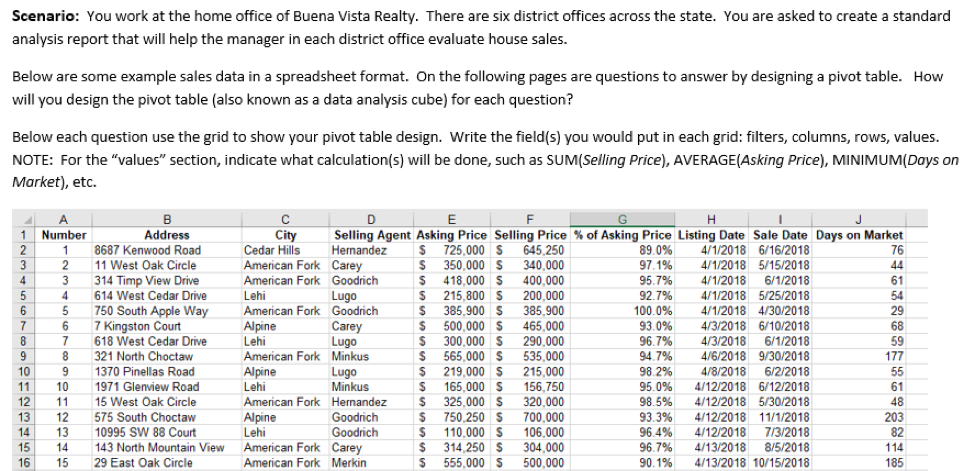Click cell '750 South Apple Way'
975x471 pixels.
tap(167, 311)
